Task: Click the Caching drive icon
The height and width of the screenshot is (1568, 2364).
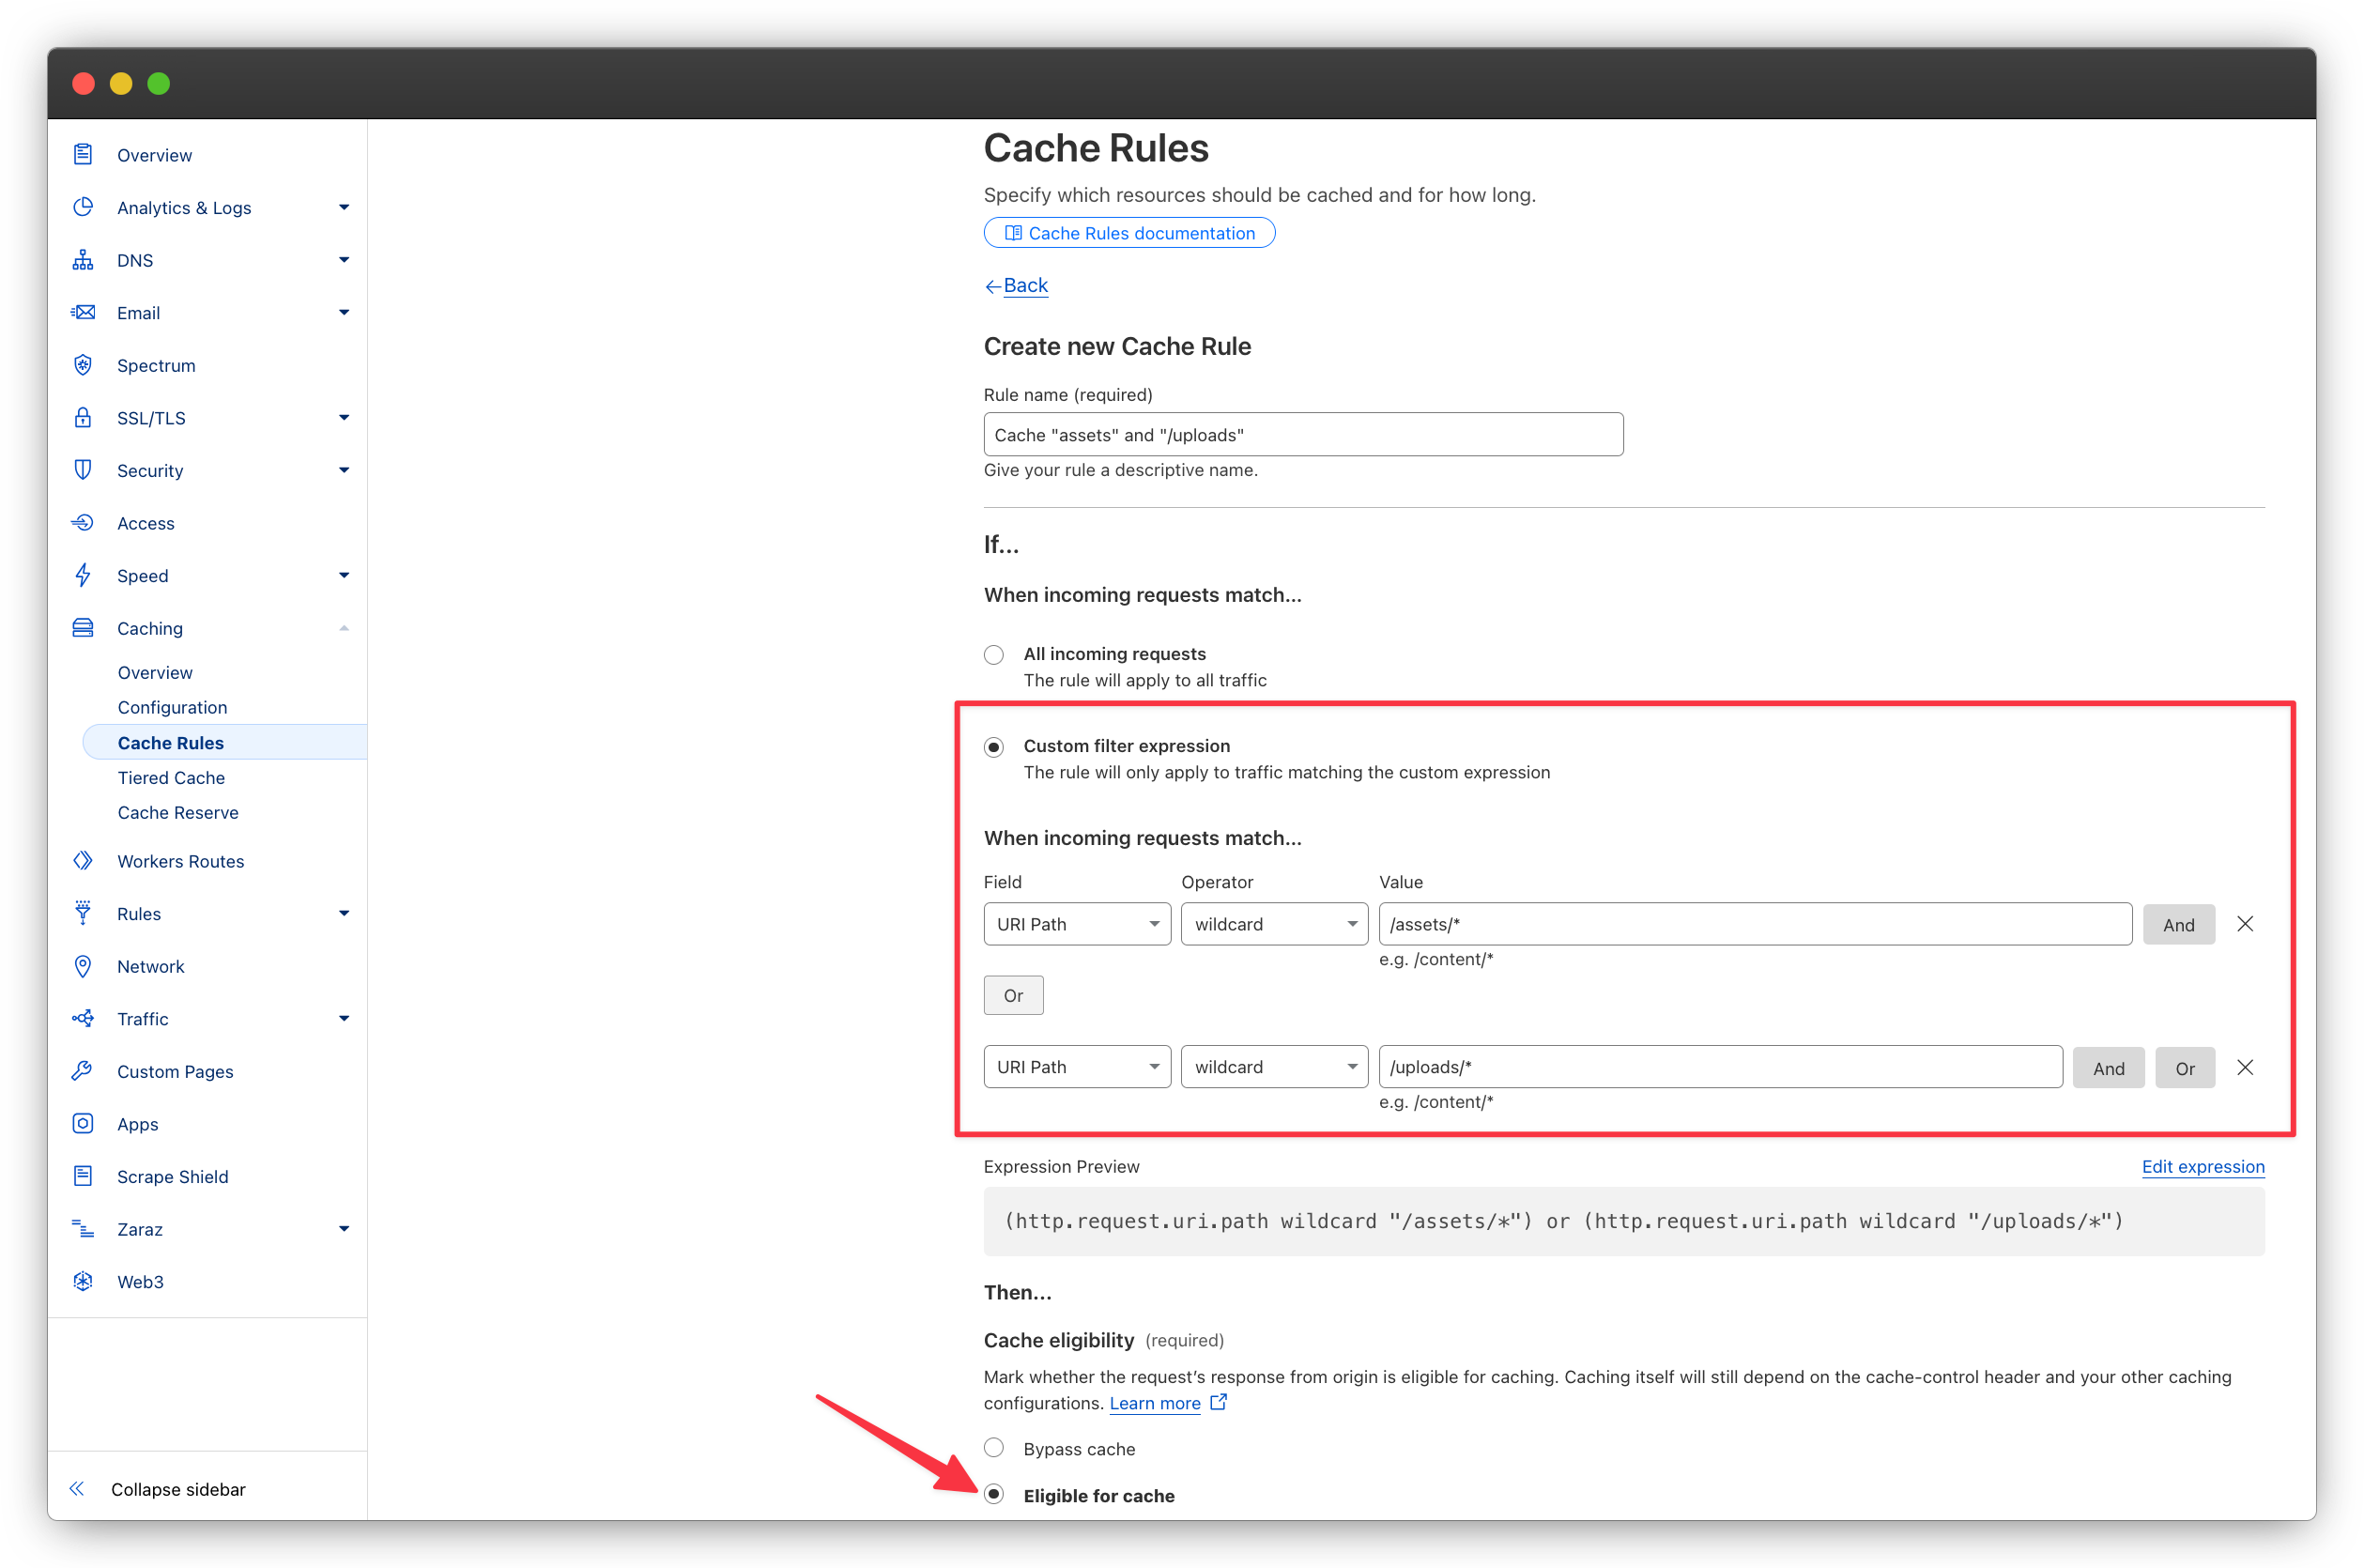Action: pyautogui.click(x=83, y=628)
